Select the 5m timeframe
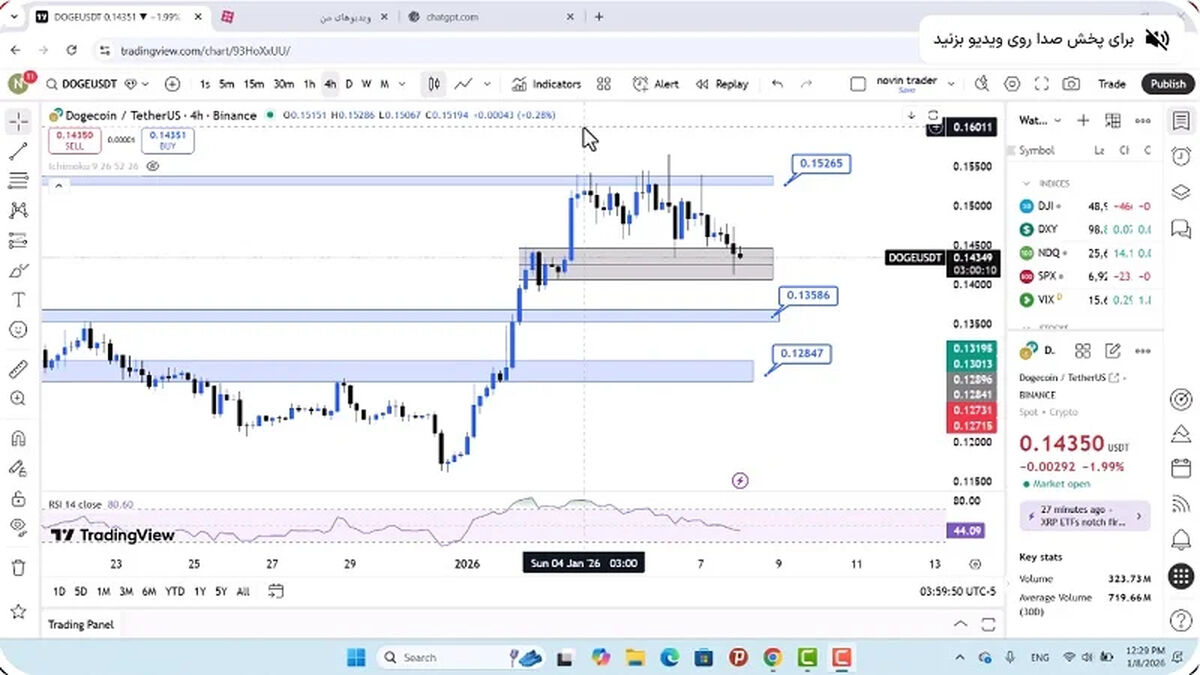Screen dimensions: 1200x675 [x=227, y=84]
